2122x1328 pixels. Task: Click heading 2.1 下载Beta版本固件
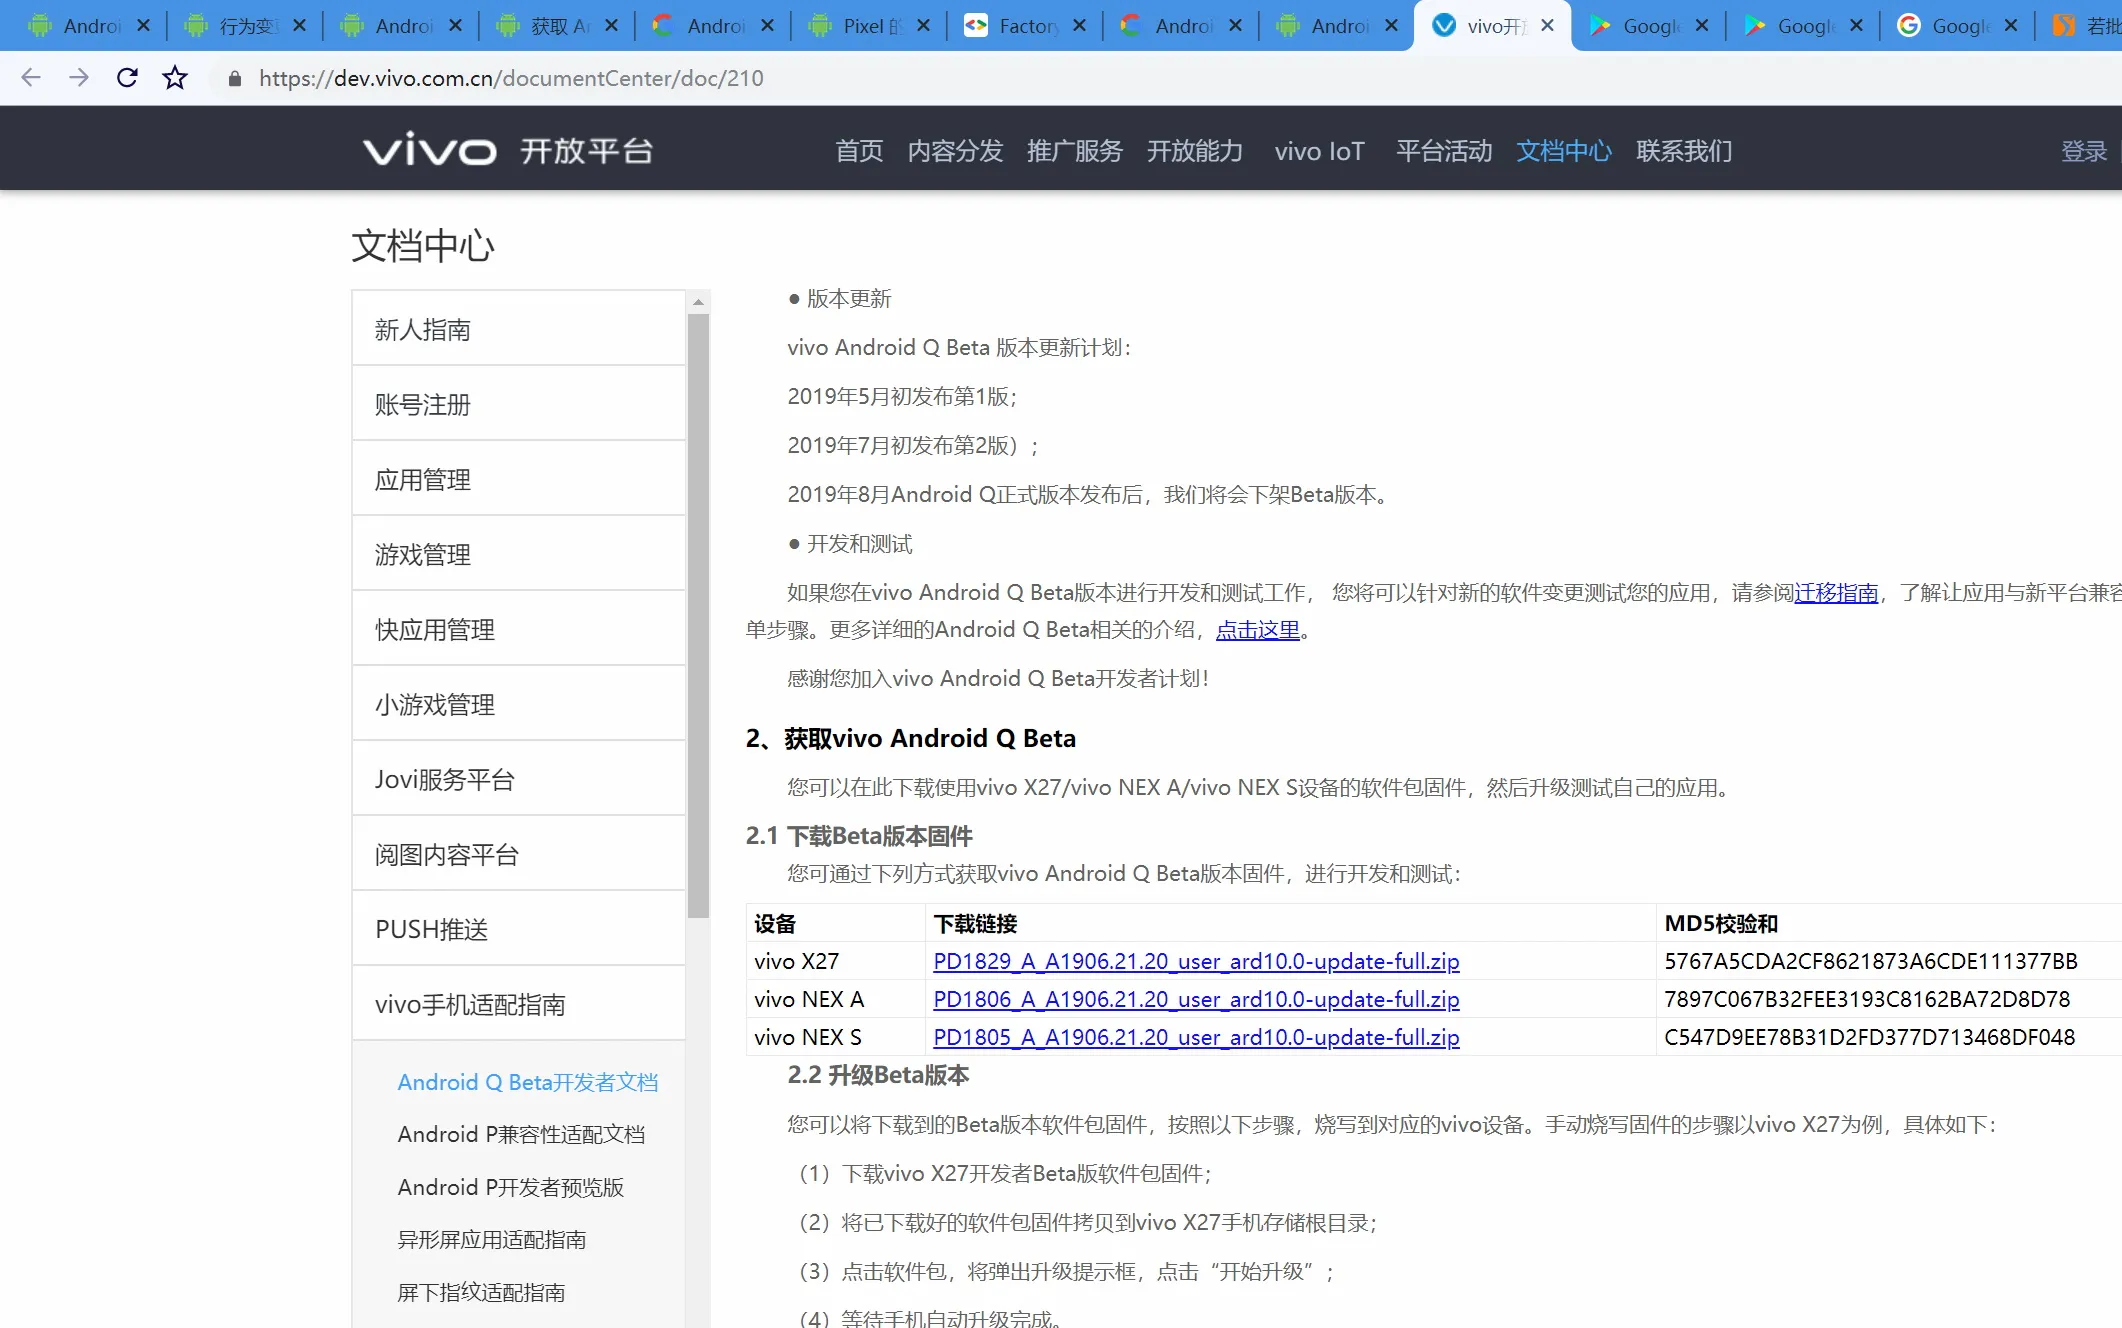click(859, 836)
